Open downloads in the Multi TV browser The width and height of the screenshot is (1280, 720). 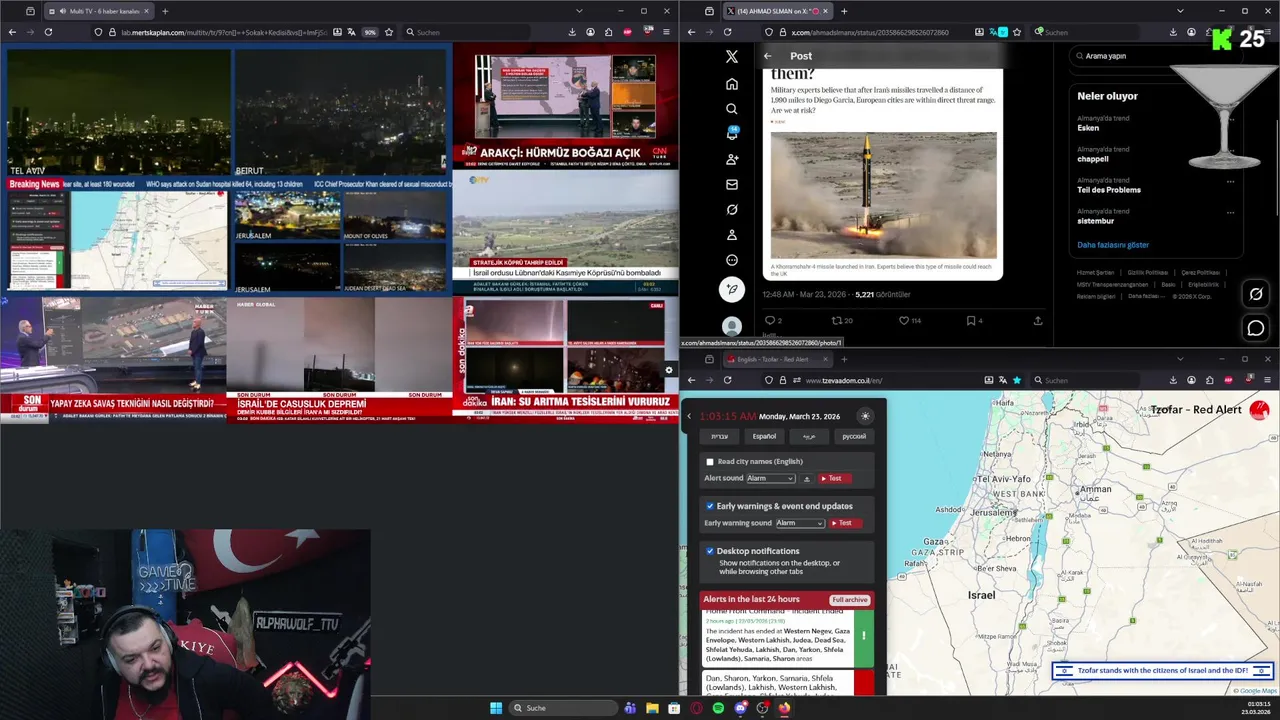click(x=571, y=32)
